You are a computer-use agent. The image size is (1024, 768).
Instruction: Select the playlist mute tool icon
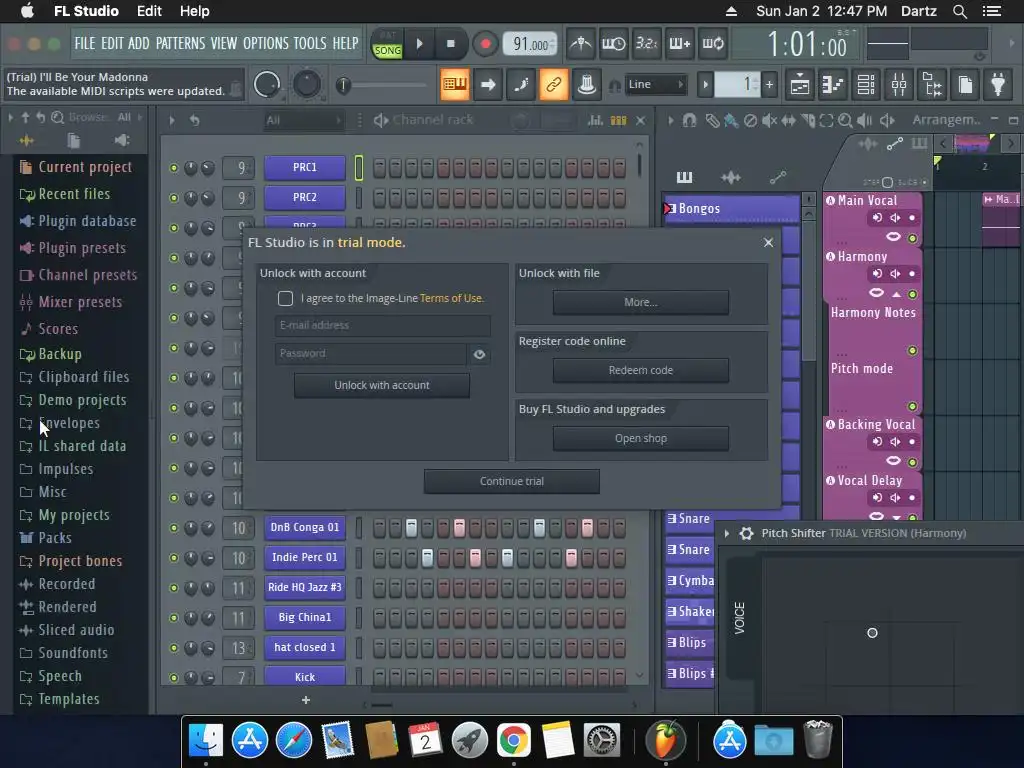(770, 120)
